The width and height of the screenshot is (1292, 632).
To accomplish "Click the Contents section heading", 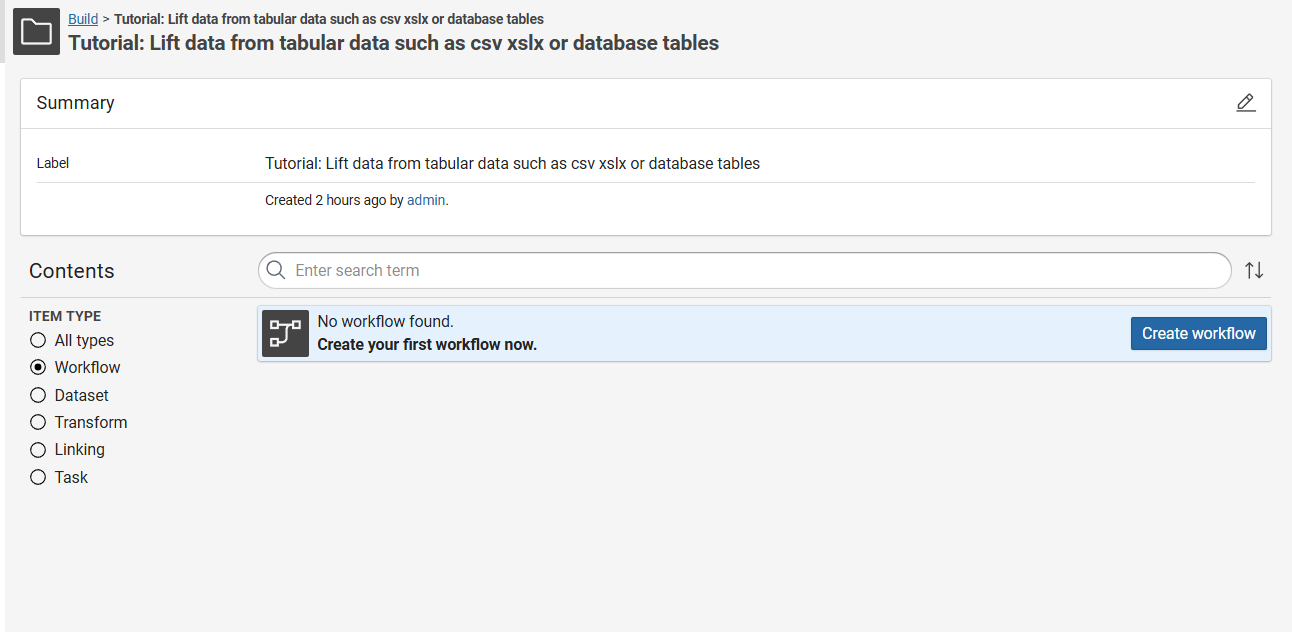I will coord(71,271).
